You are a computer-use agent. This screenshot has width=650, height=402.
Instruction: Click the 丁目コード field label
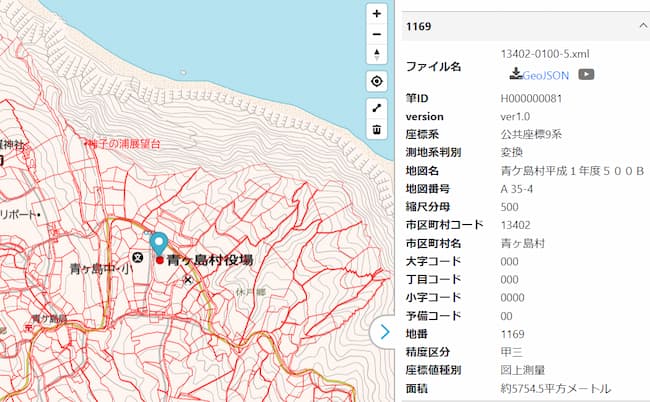click(x=433, y=279)
